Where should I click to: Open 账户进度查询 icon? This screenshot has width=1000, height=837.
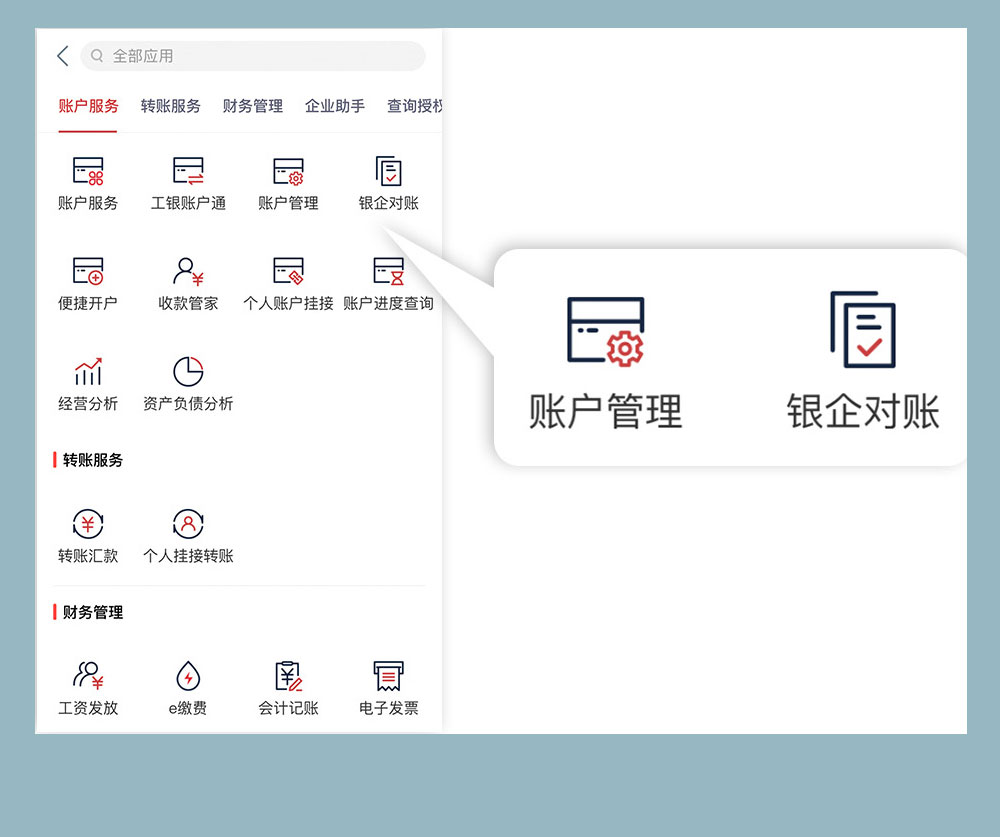tap(388, 272)
